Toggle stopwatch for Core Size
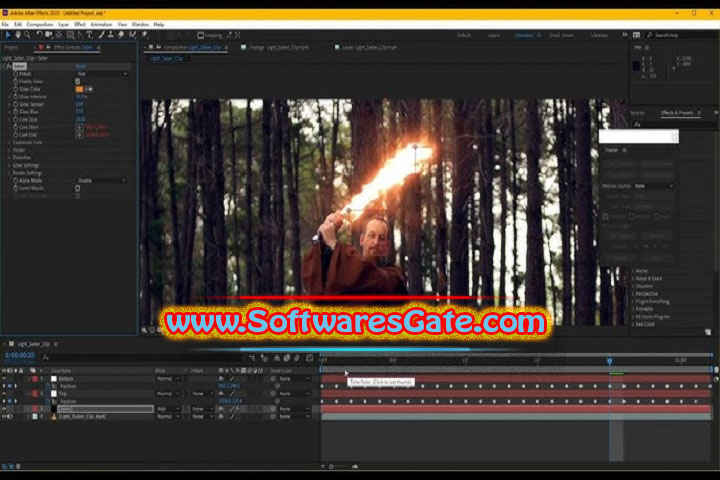 click(x=16, y=119)
